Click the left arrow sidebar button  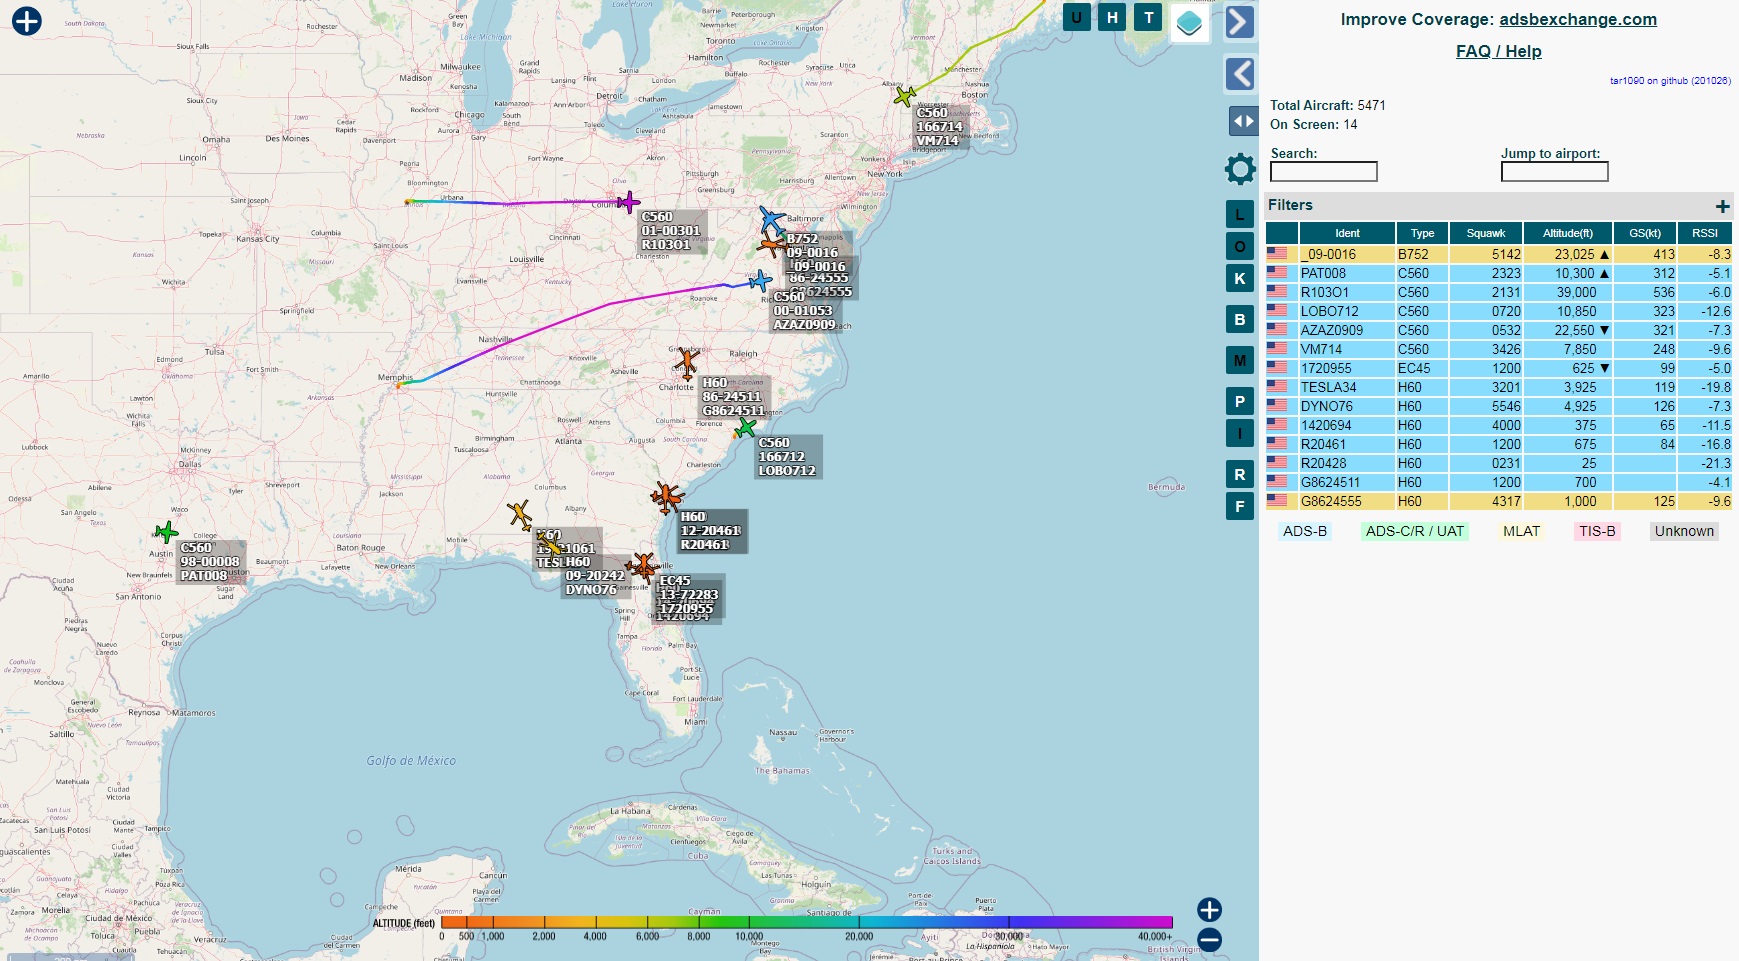(1240, 74)
